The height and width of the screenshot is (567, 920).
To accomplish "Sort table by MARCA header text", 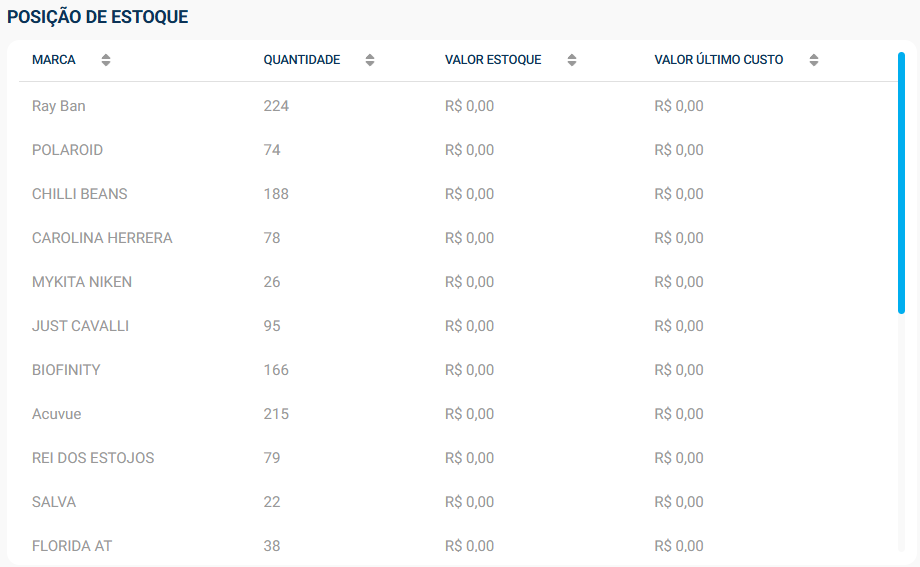I will pyautogui.click(x=53, y=60).
